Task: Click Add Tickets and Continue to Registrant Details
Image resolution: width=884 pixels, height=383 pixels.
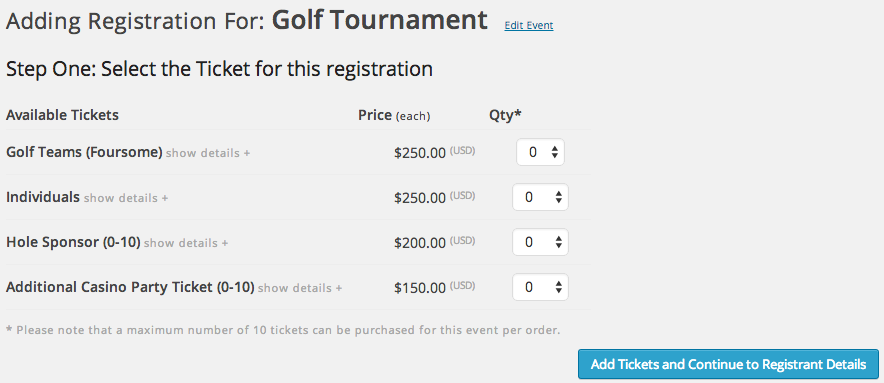Action: [728, 364]
